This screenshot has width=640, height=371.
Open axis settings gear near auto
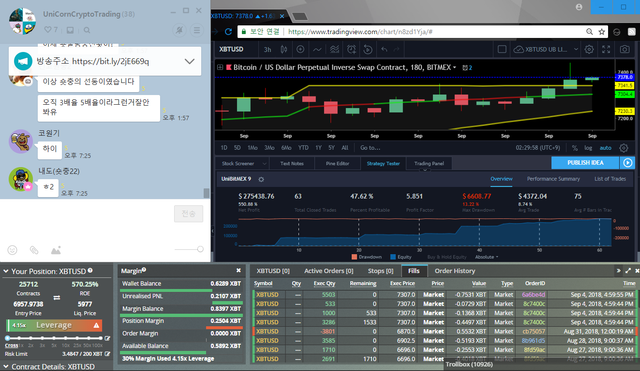pos(624,148)
